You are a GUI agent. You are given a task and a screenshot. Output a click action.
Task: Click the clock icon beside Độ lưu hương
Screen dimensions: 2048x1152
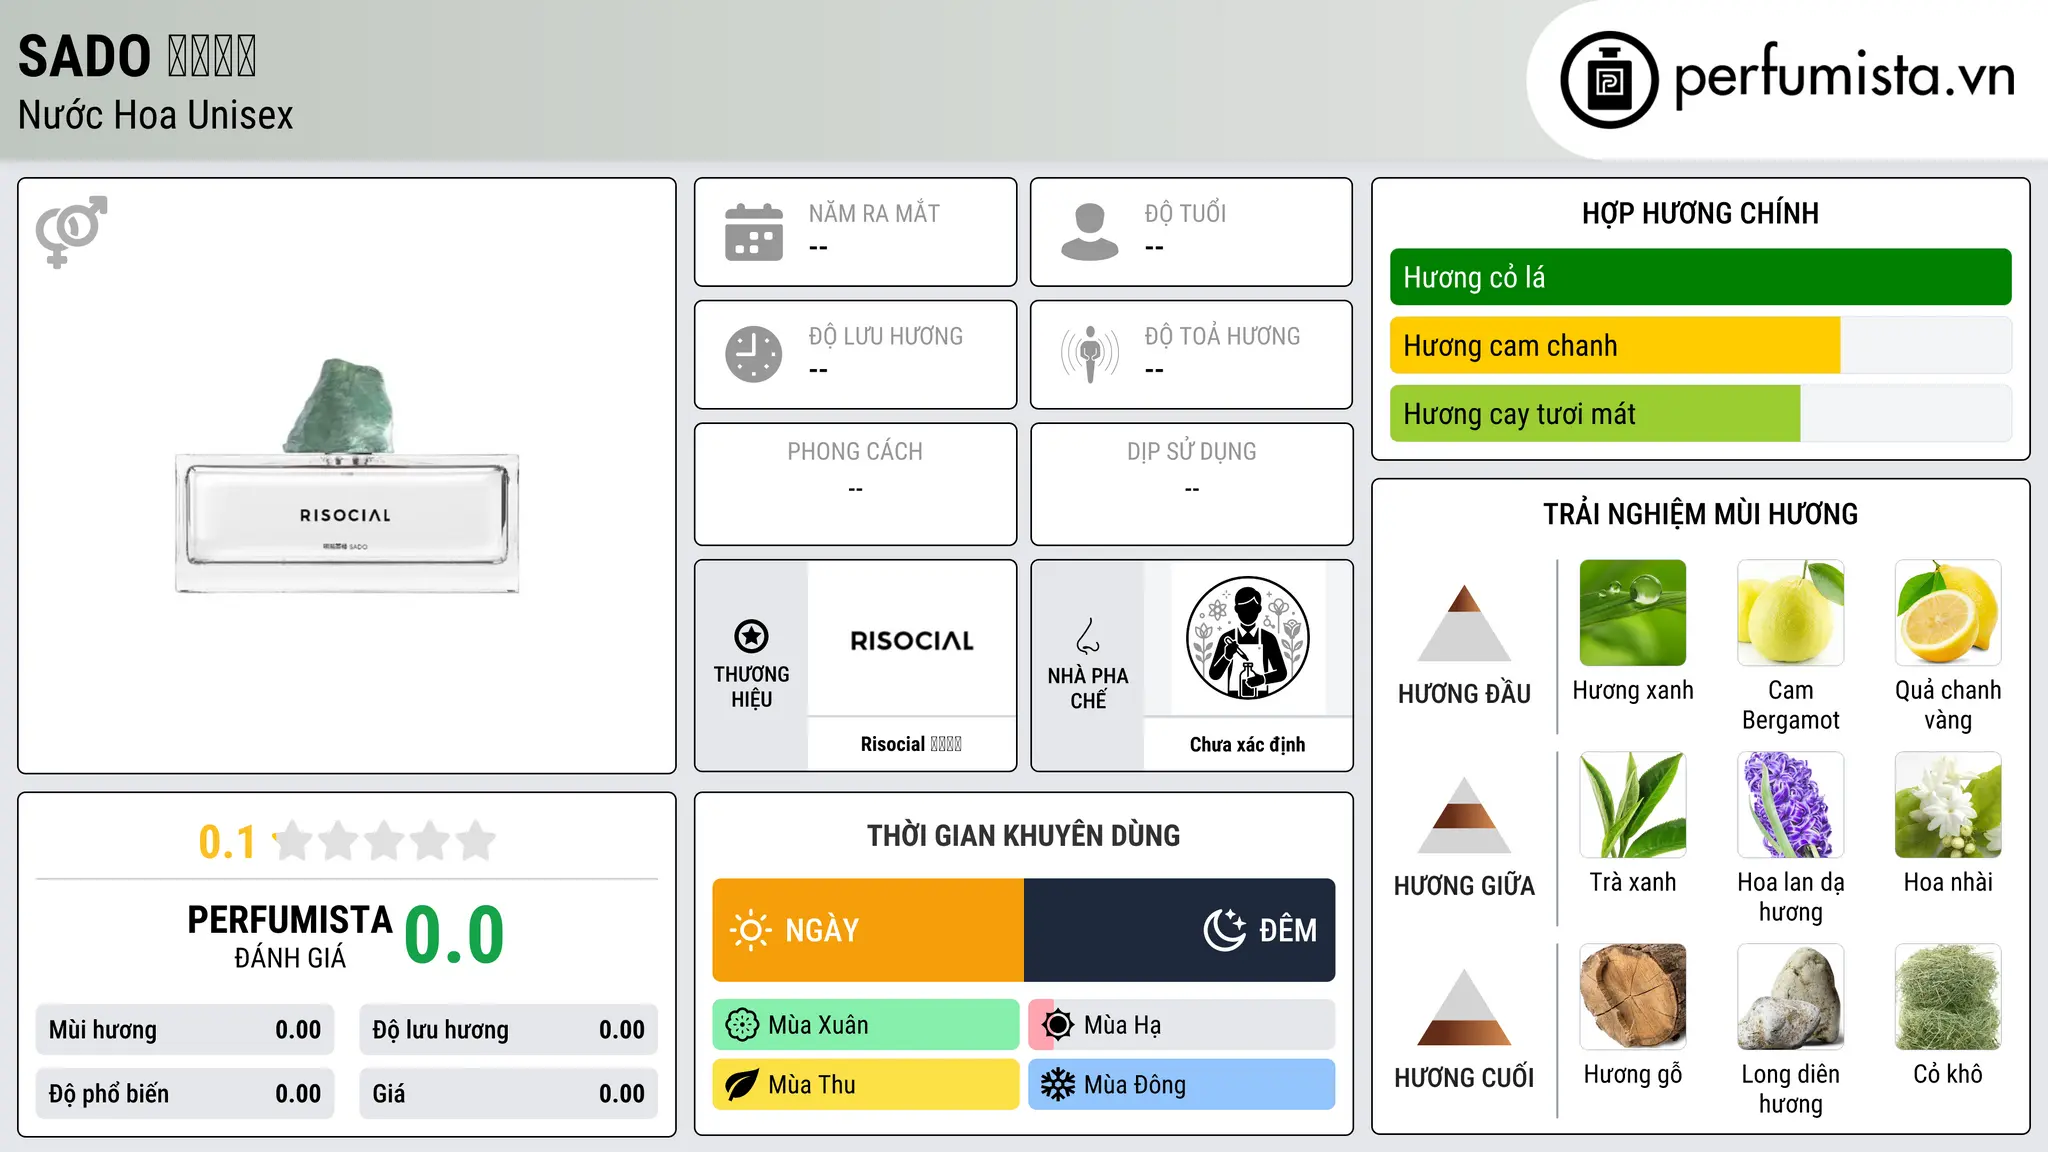tap(754, 354)
